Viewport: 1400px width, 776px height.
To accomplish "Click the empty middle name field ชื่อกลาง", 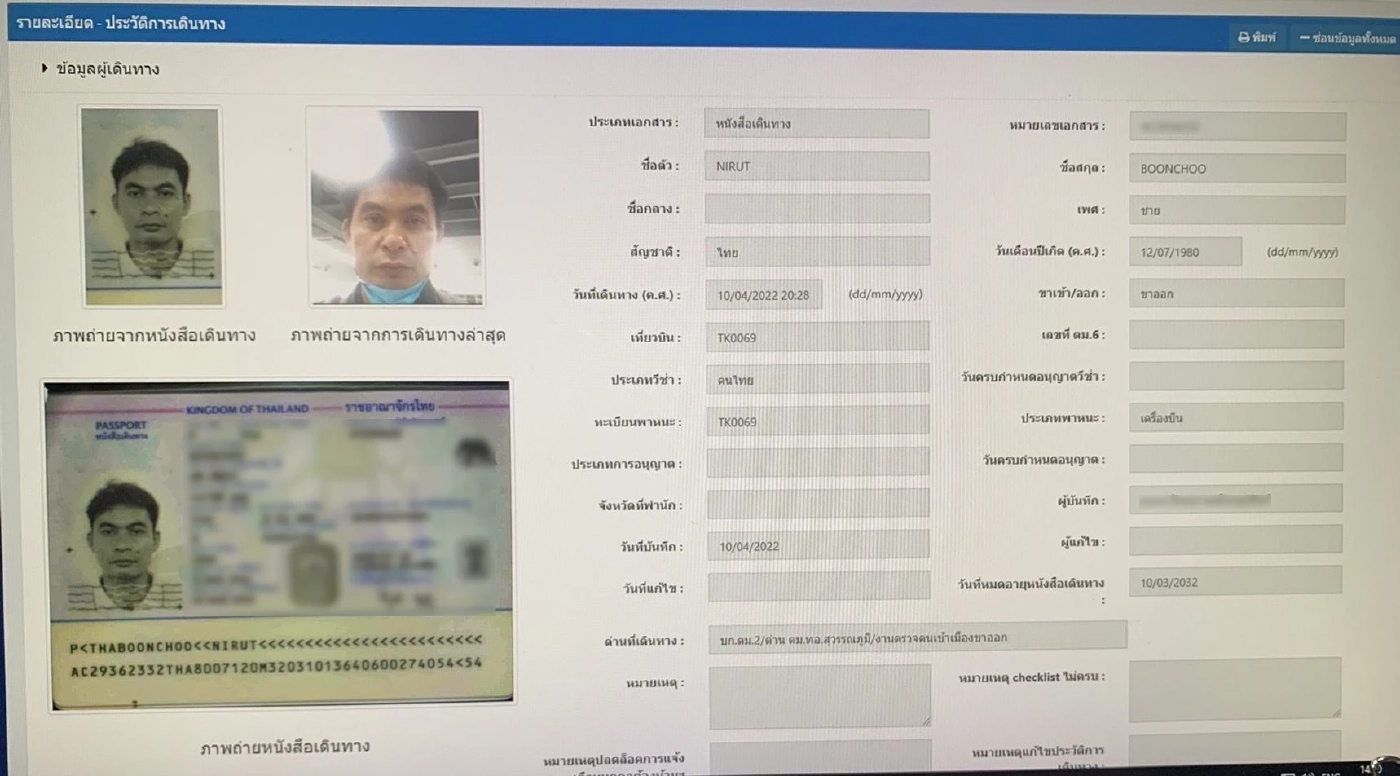I will click(x=816, y=209).
